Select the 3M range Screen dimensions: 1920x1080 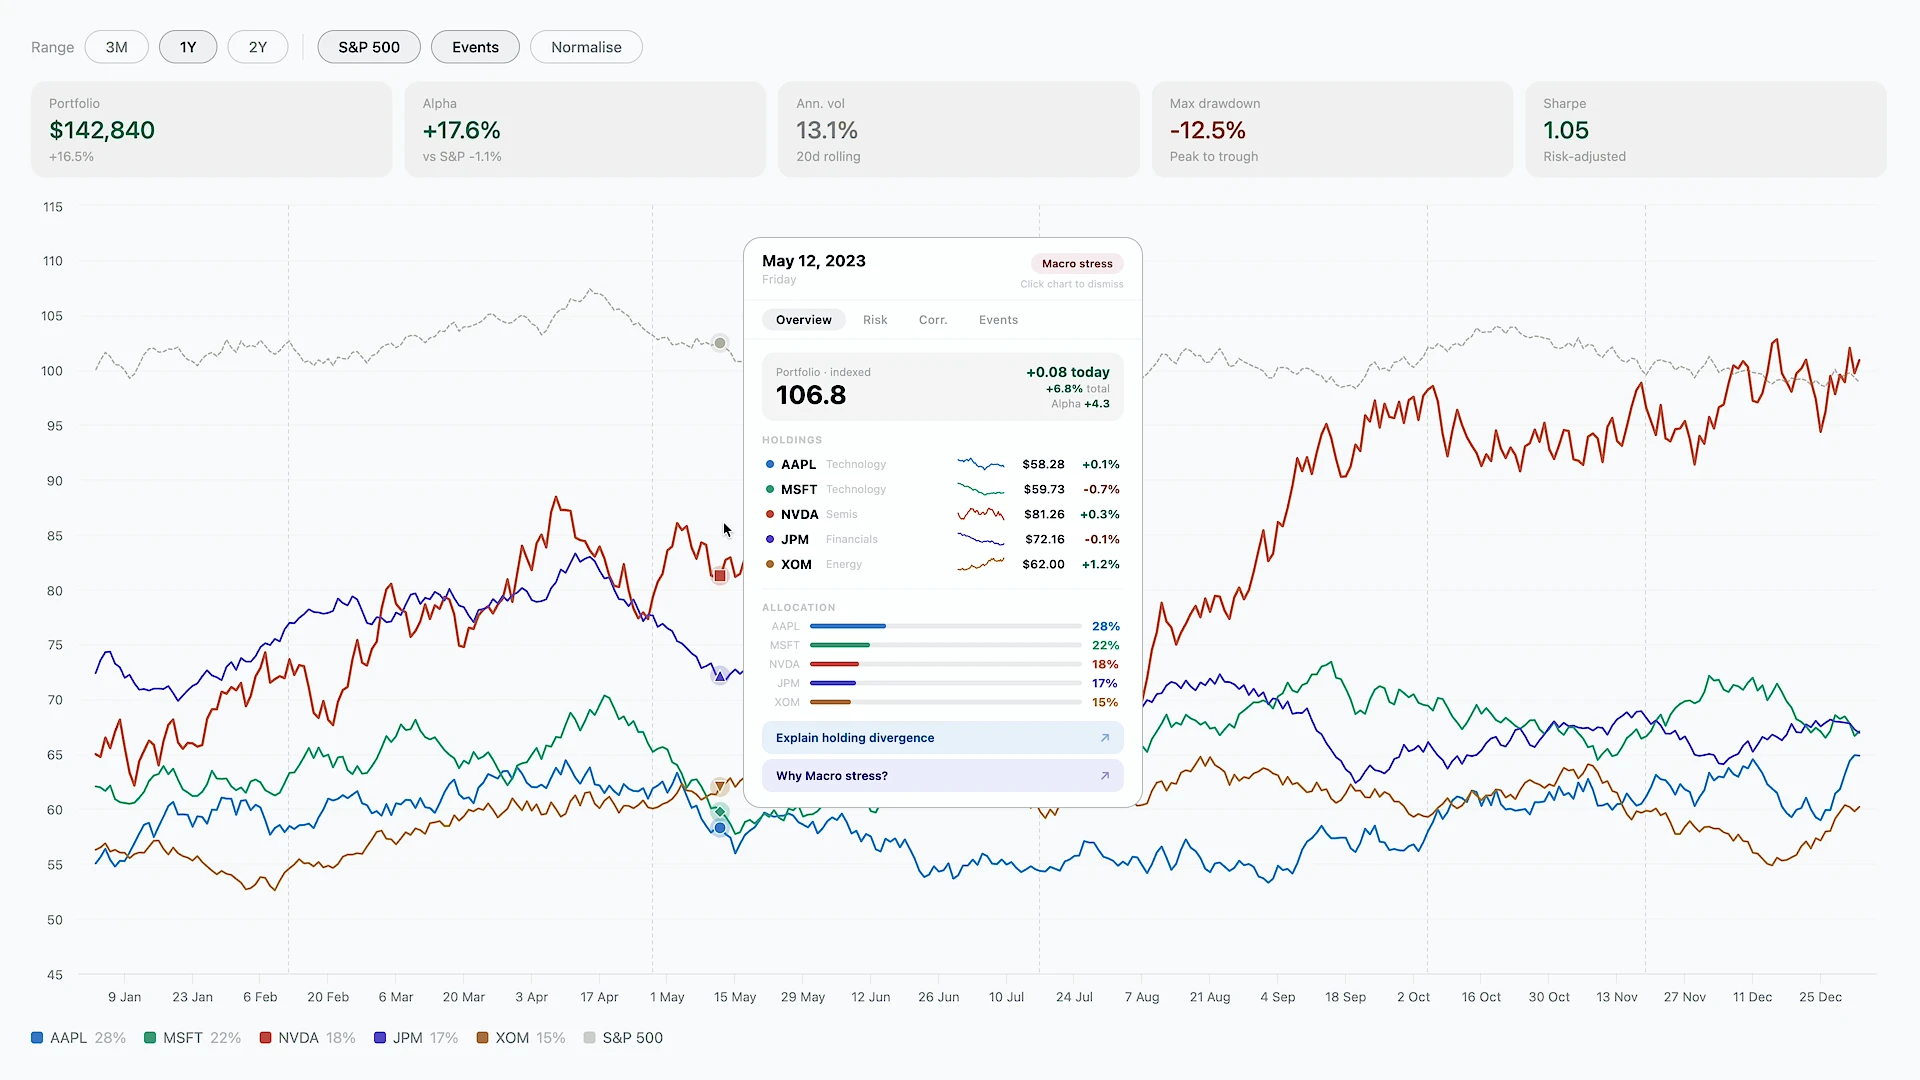point(117,47)
